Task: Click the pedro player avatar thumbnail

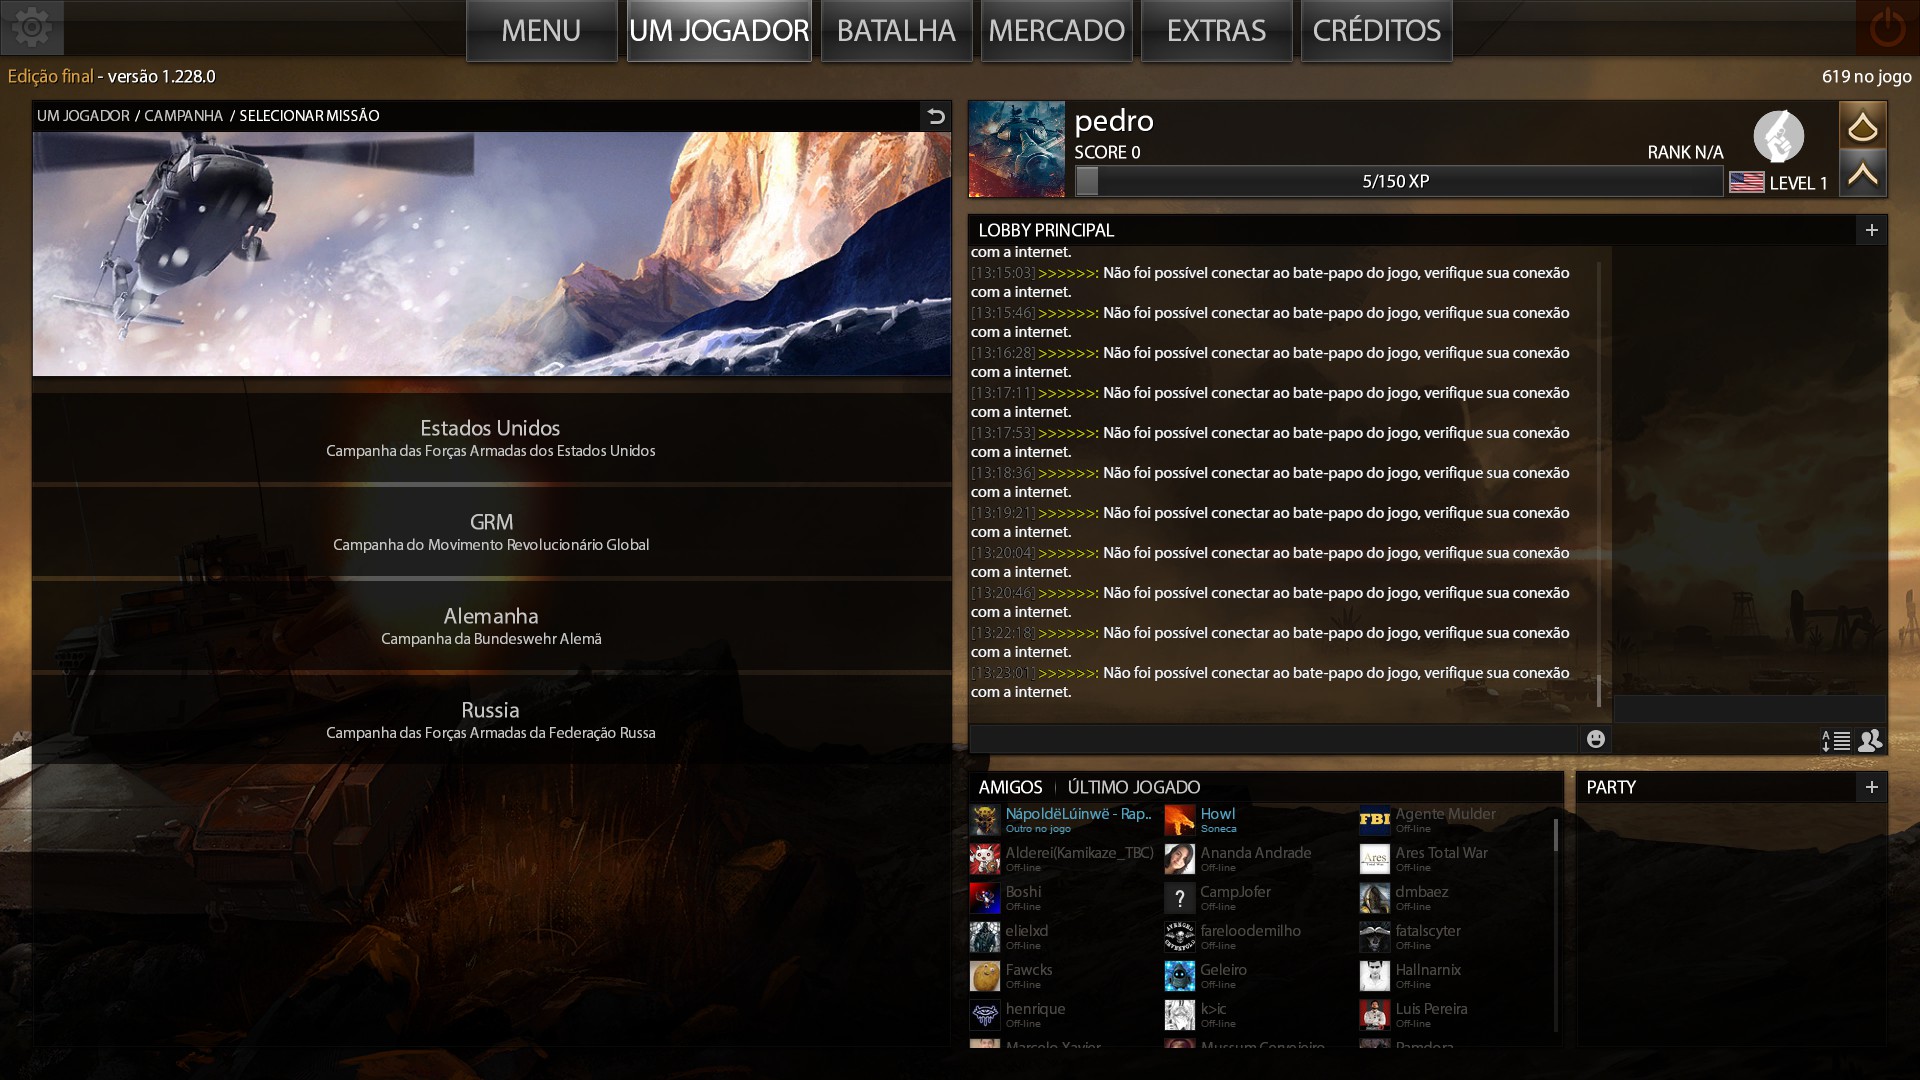Action: pyautogui.click(x=1016, y=149)
